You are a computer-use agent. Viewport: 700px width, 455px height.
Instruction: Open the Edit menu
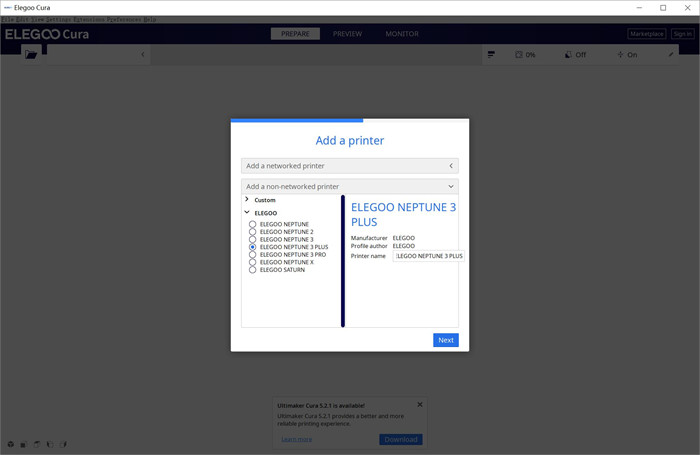(22, 20)
